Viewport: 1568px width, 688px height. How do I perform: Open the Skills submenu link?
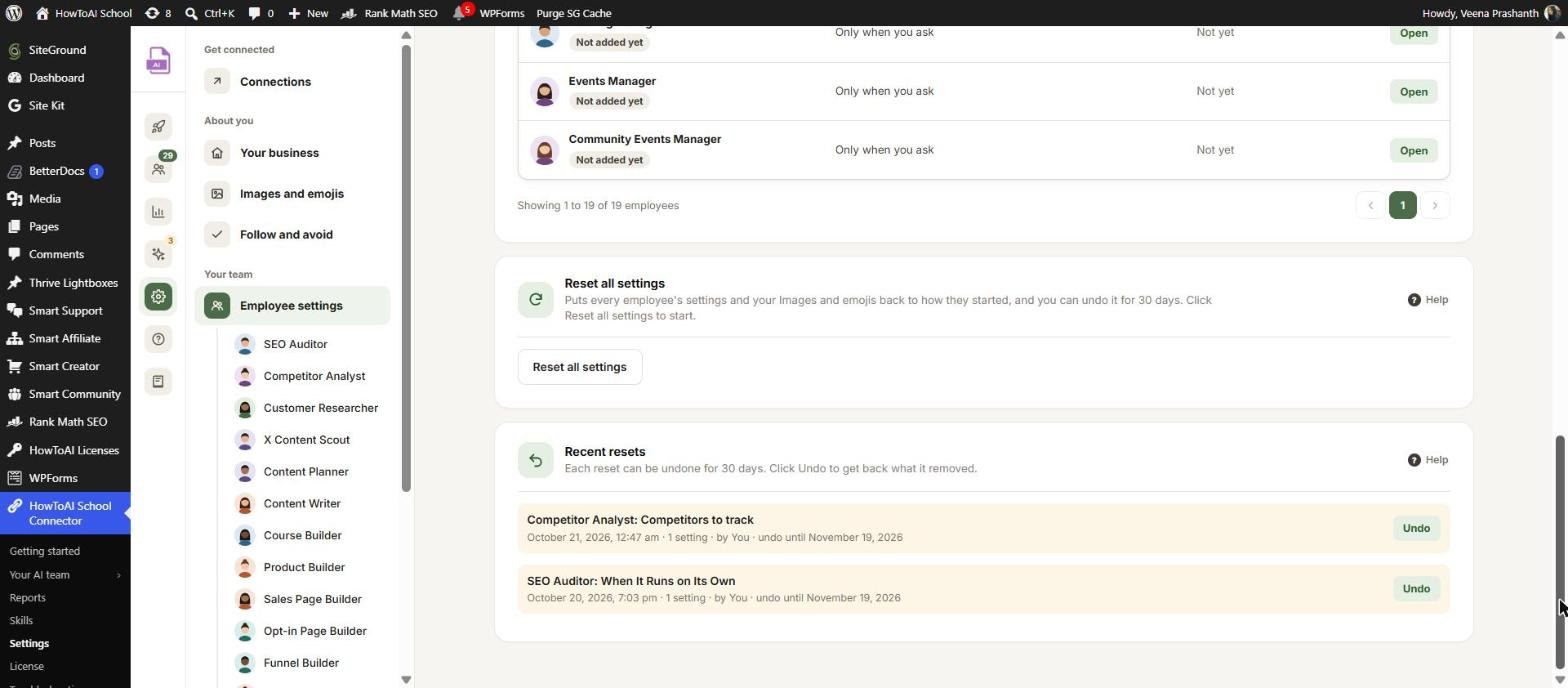point(21,621)
